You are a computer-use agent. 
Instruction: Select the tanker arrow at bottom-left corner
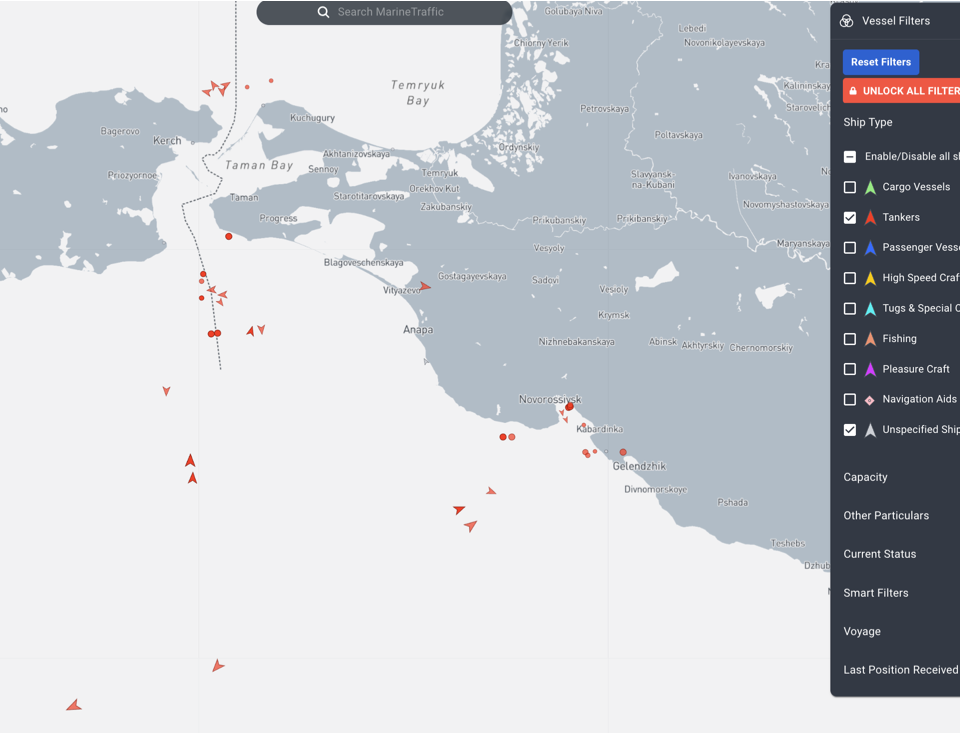74,706
